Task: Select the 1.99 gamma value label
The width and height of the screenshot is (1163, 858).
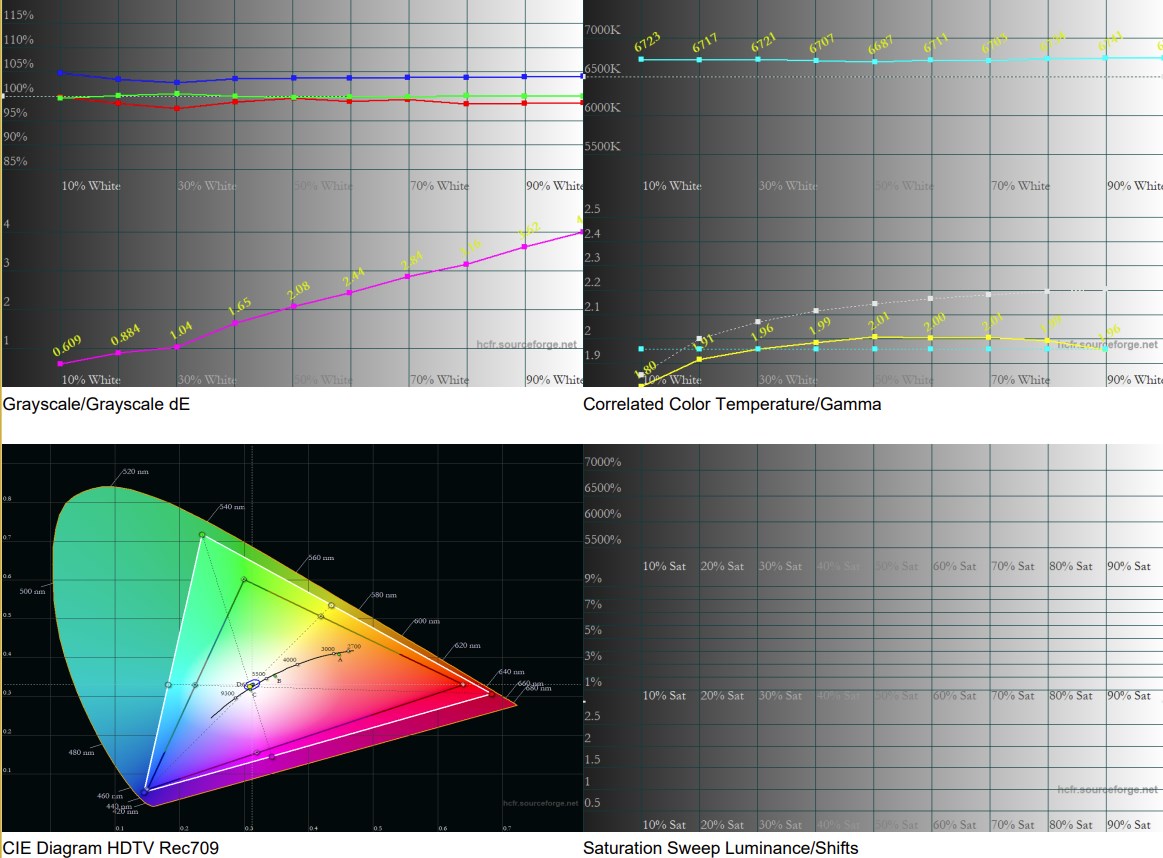Action: [820, 326]
